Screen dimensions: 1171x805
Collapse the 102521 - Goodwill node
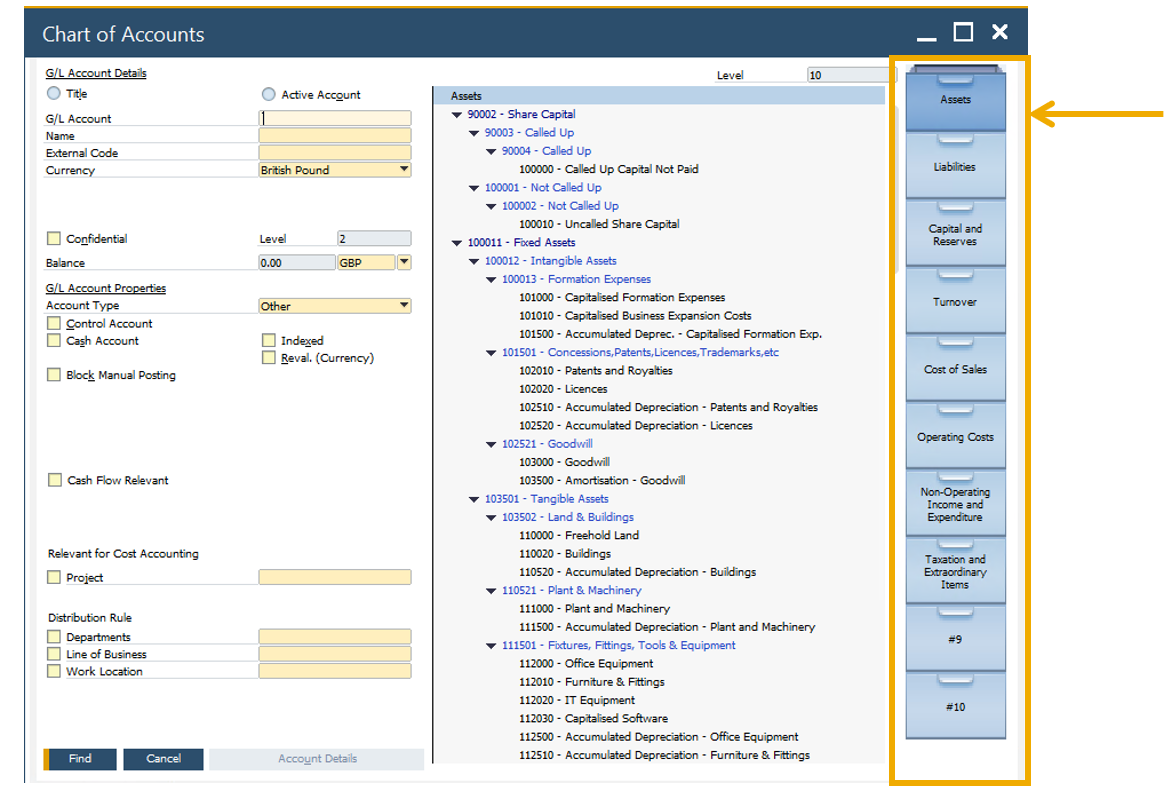click(x=491, y=444)
